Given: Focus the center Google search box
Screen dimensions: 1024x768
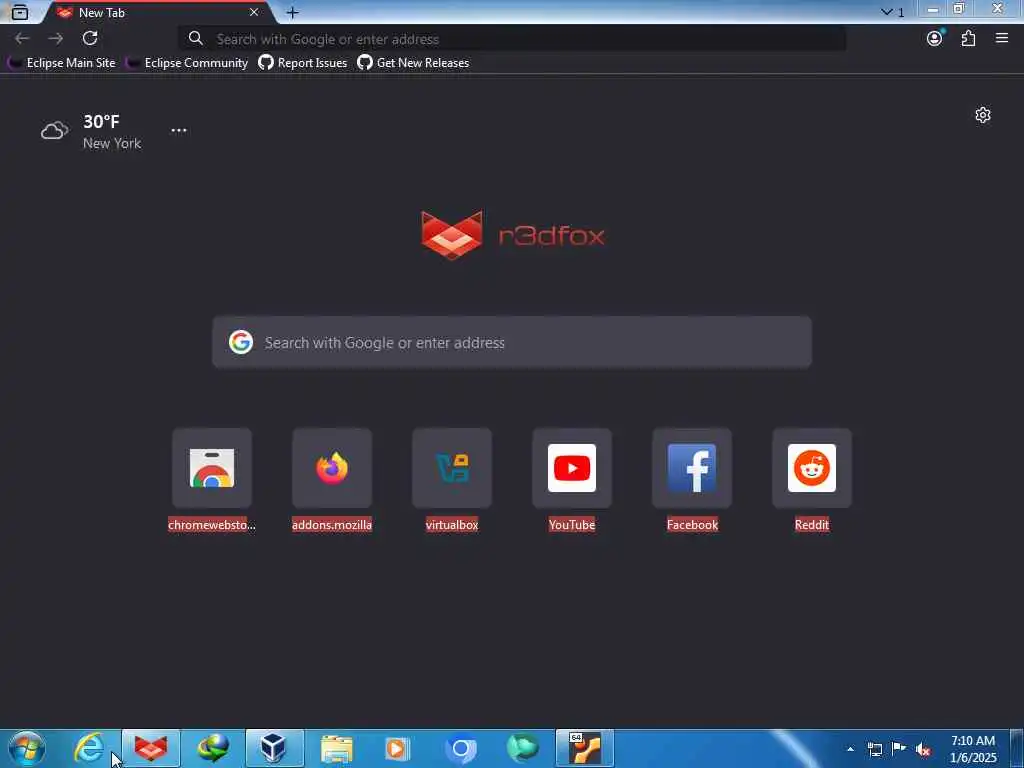Looking at the screenshot, I should click(512, 342).
